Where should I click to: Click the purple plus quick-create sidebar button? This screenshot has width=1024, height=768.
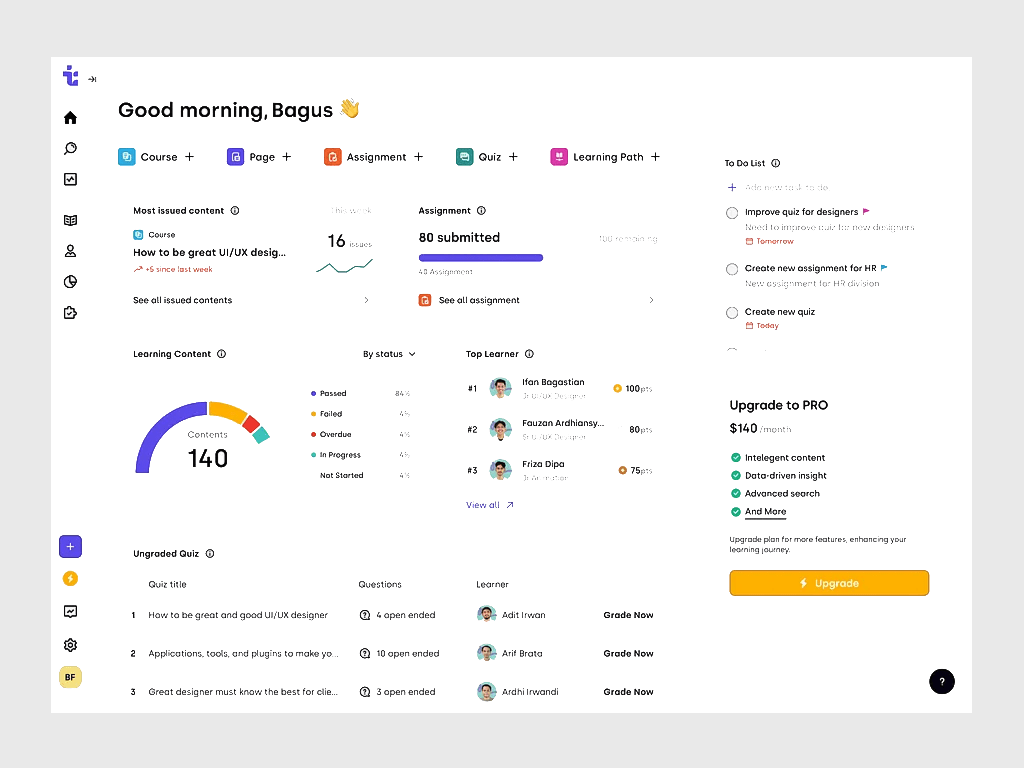(x=70, y=546)
